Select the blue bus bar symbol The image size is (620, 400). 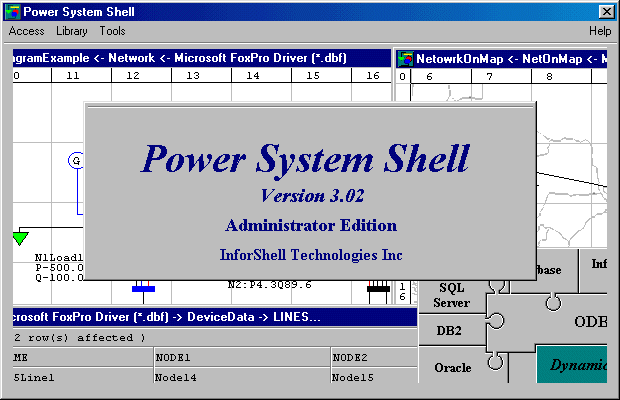tap(143, 289)
